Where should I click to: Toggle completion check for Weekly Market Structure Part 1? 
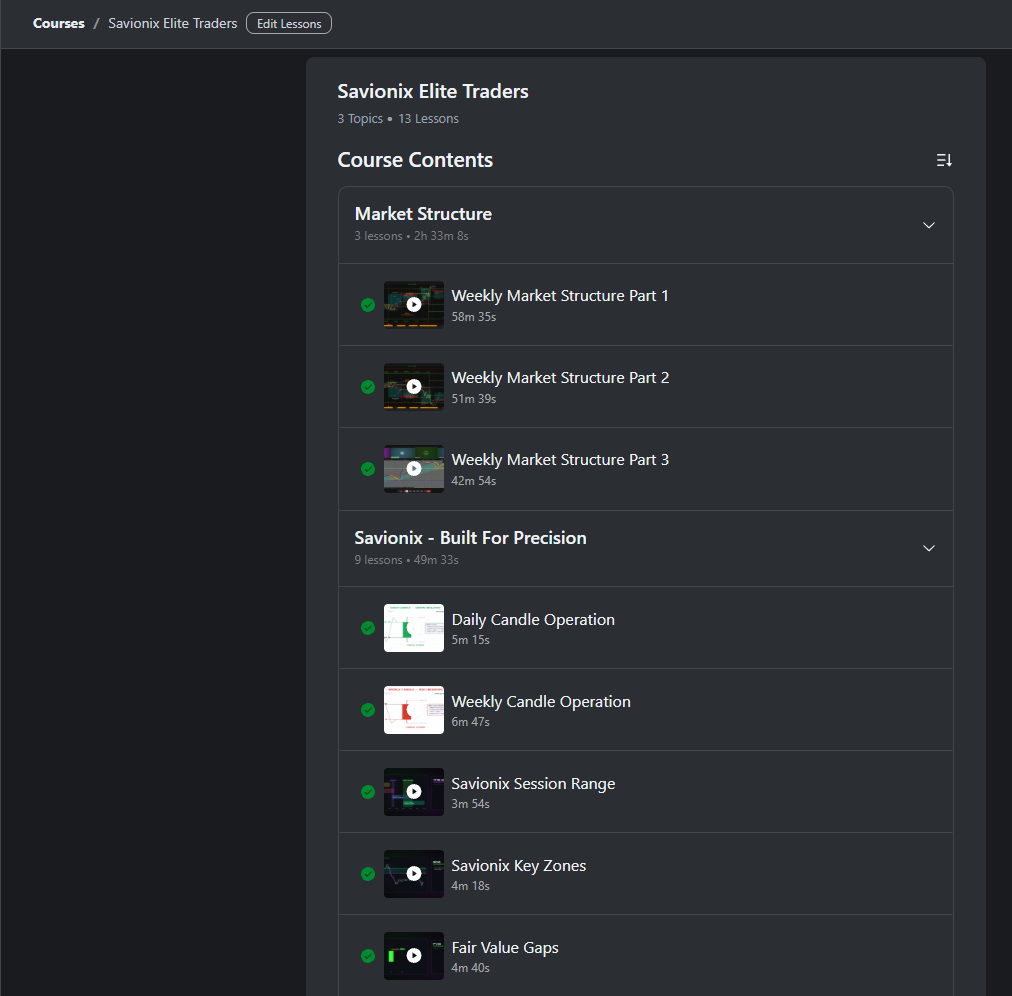pos(368,305)
